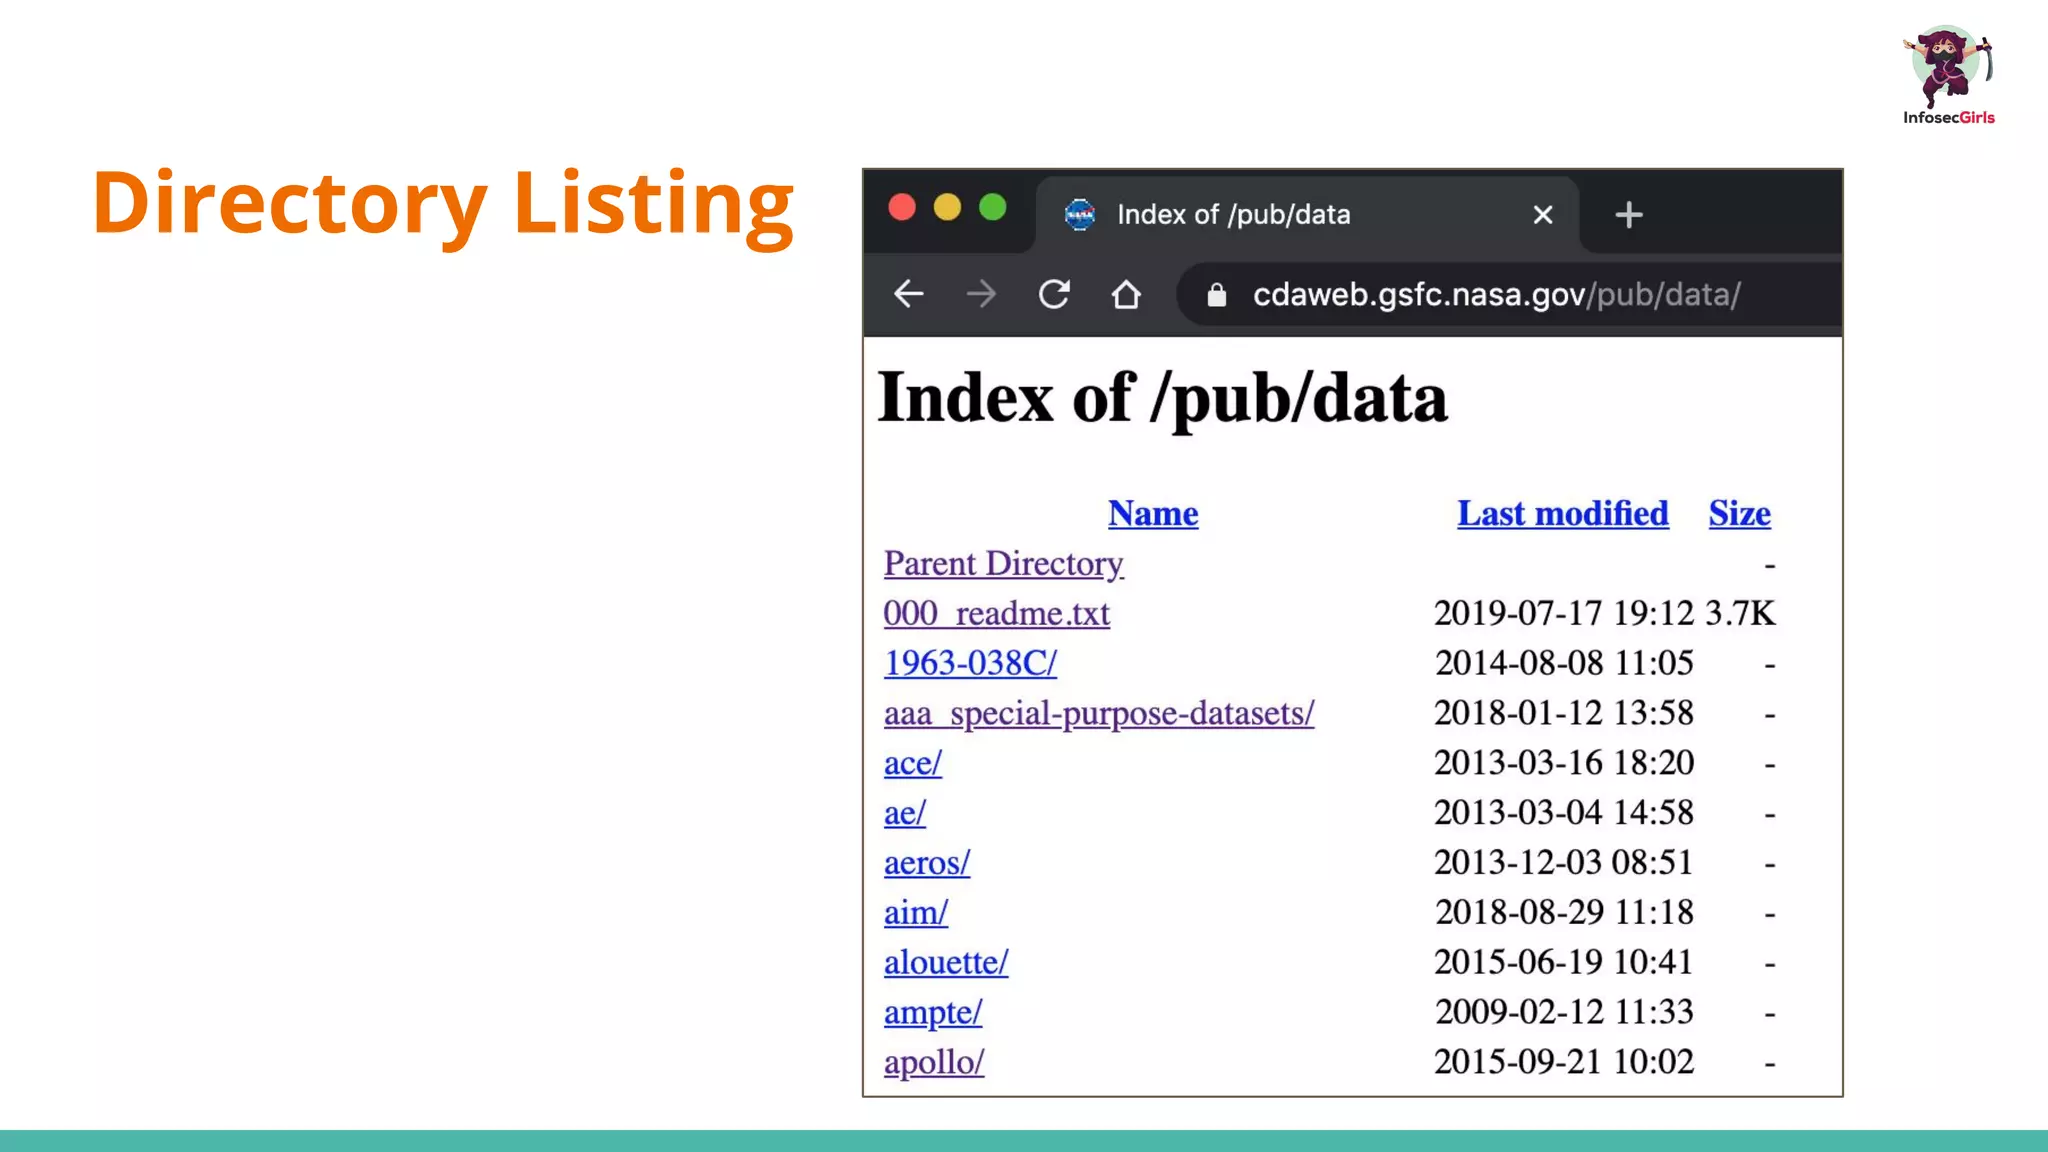Open a new tab with plus icon
2048x1152 pixels.
1628,215
